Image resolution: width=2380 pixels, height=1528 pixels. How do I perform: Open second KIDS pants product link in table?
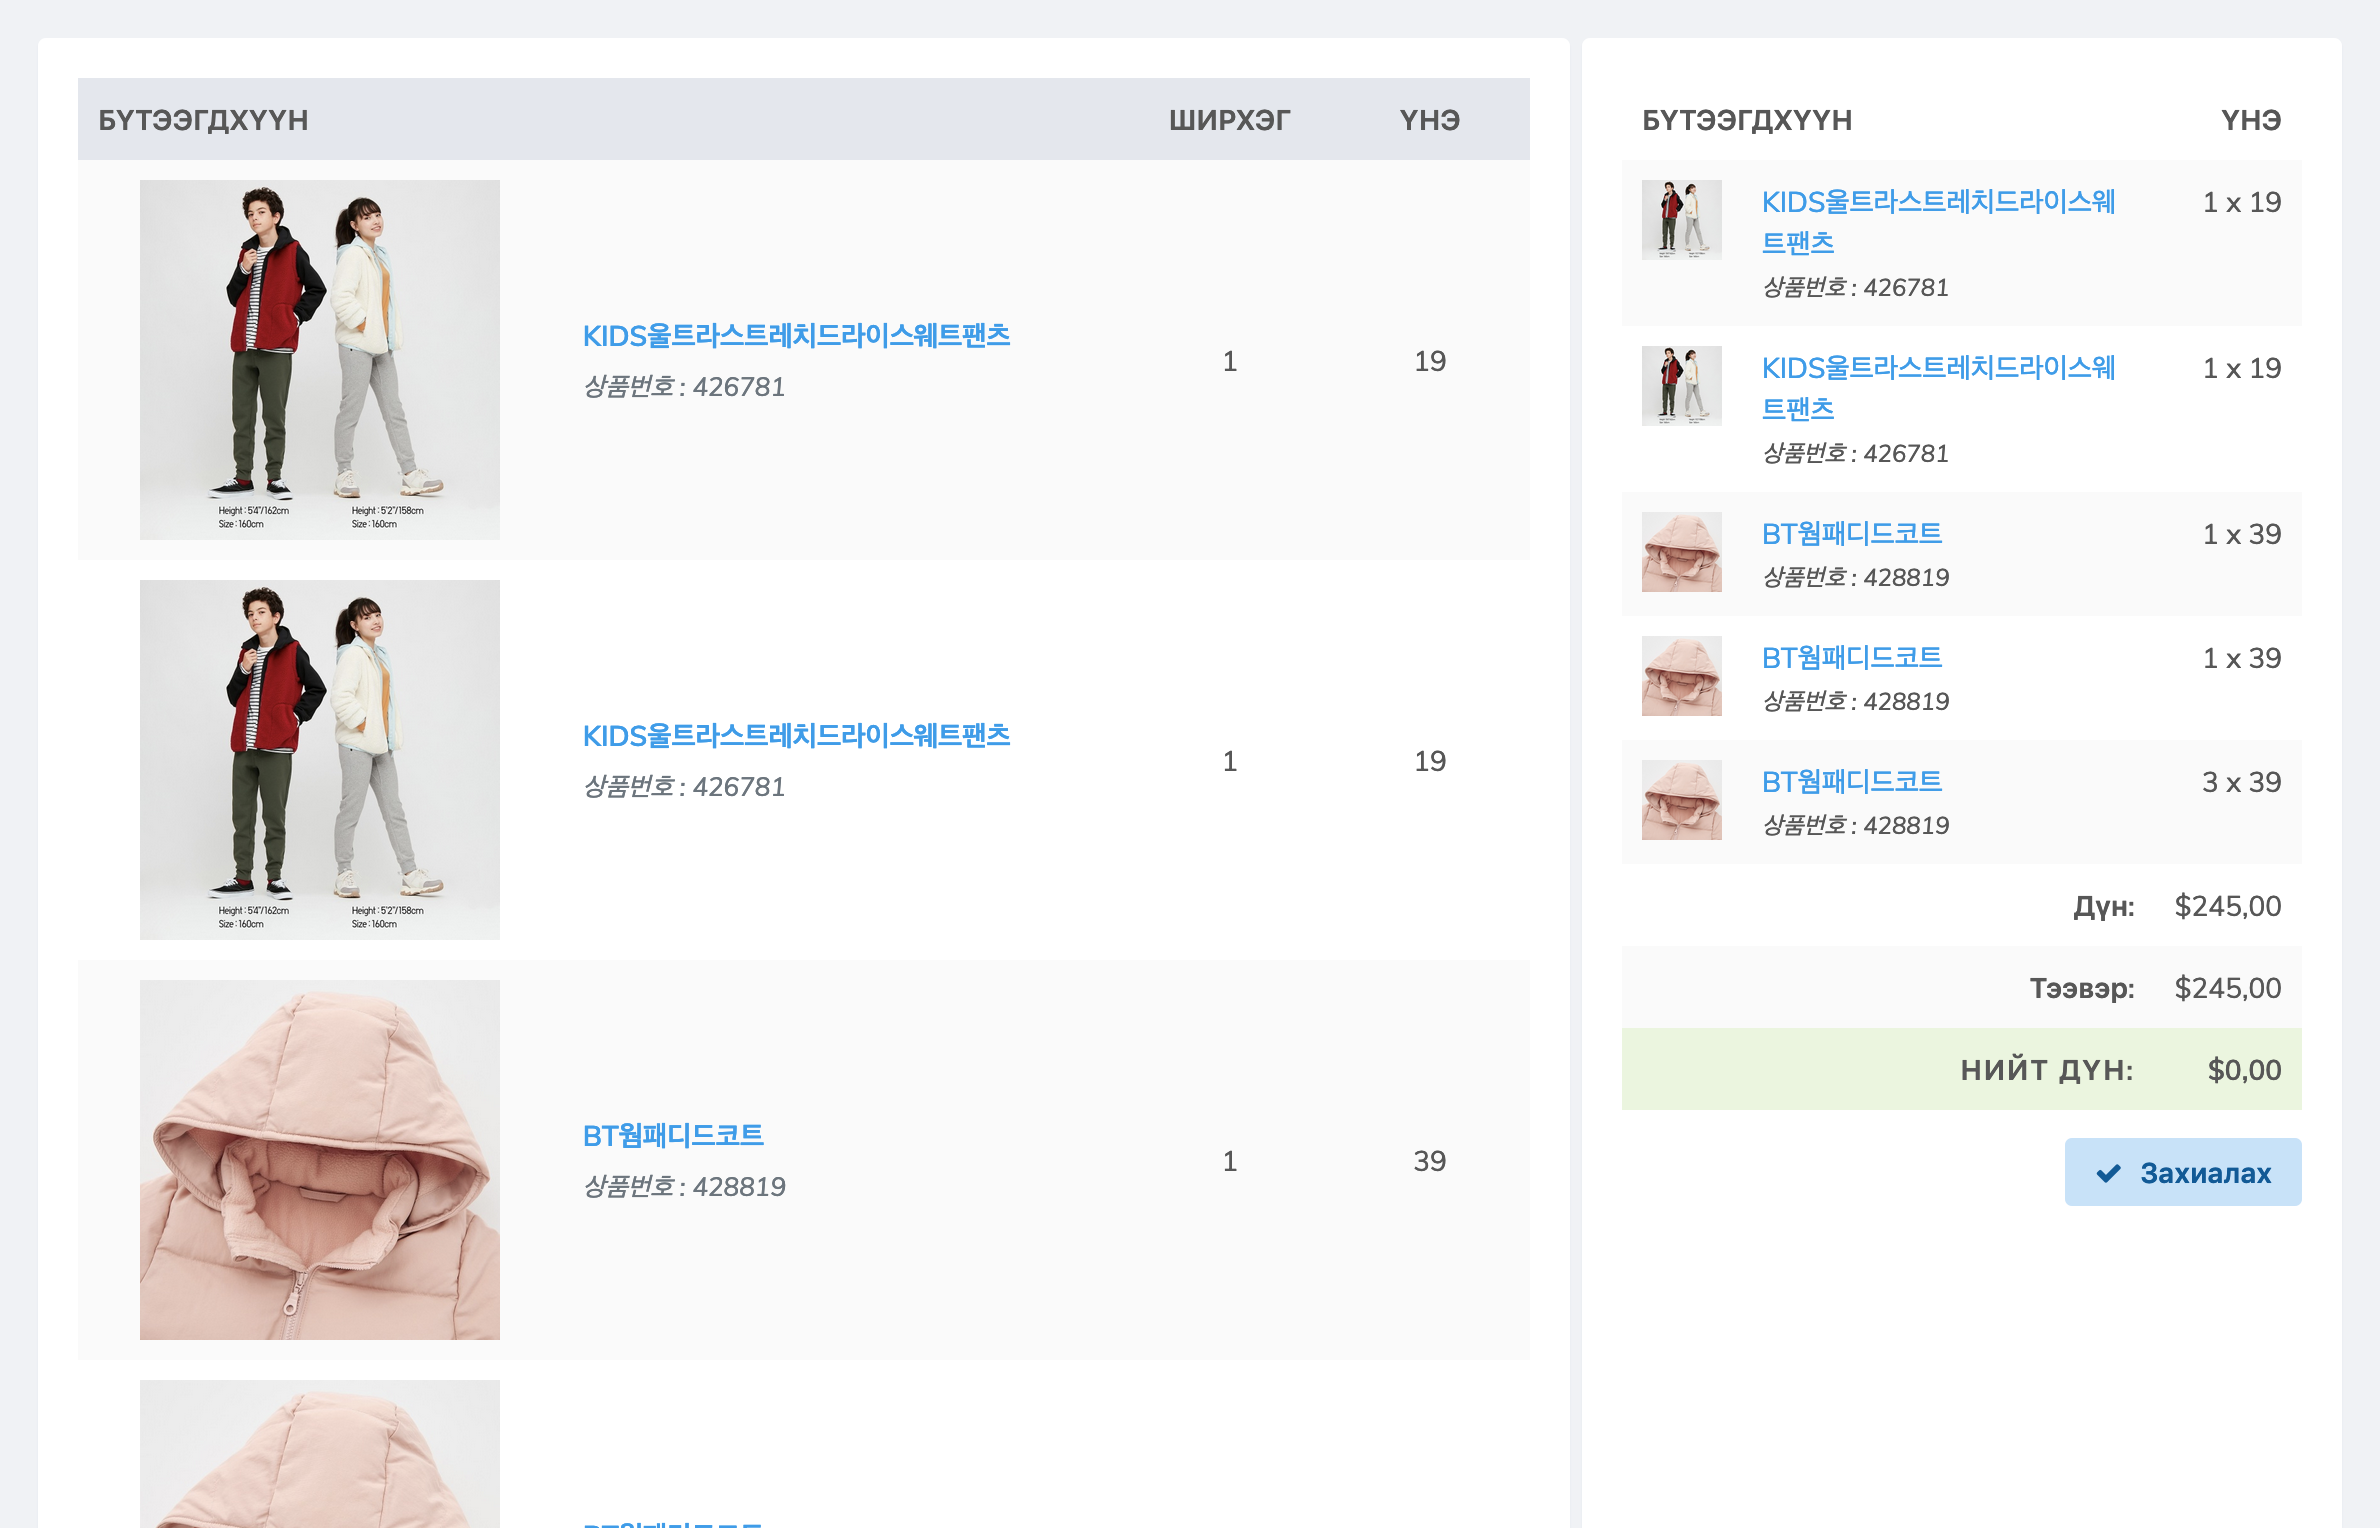pyautogui.click(x=796, y=735)
